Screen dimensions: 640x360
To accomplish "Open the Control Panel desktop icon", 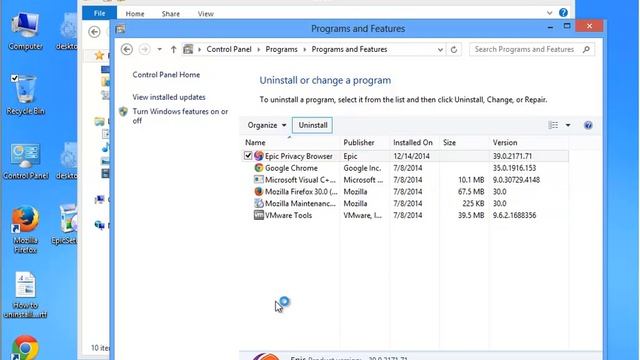I will pyautogui.click(x=25, y=161).
